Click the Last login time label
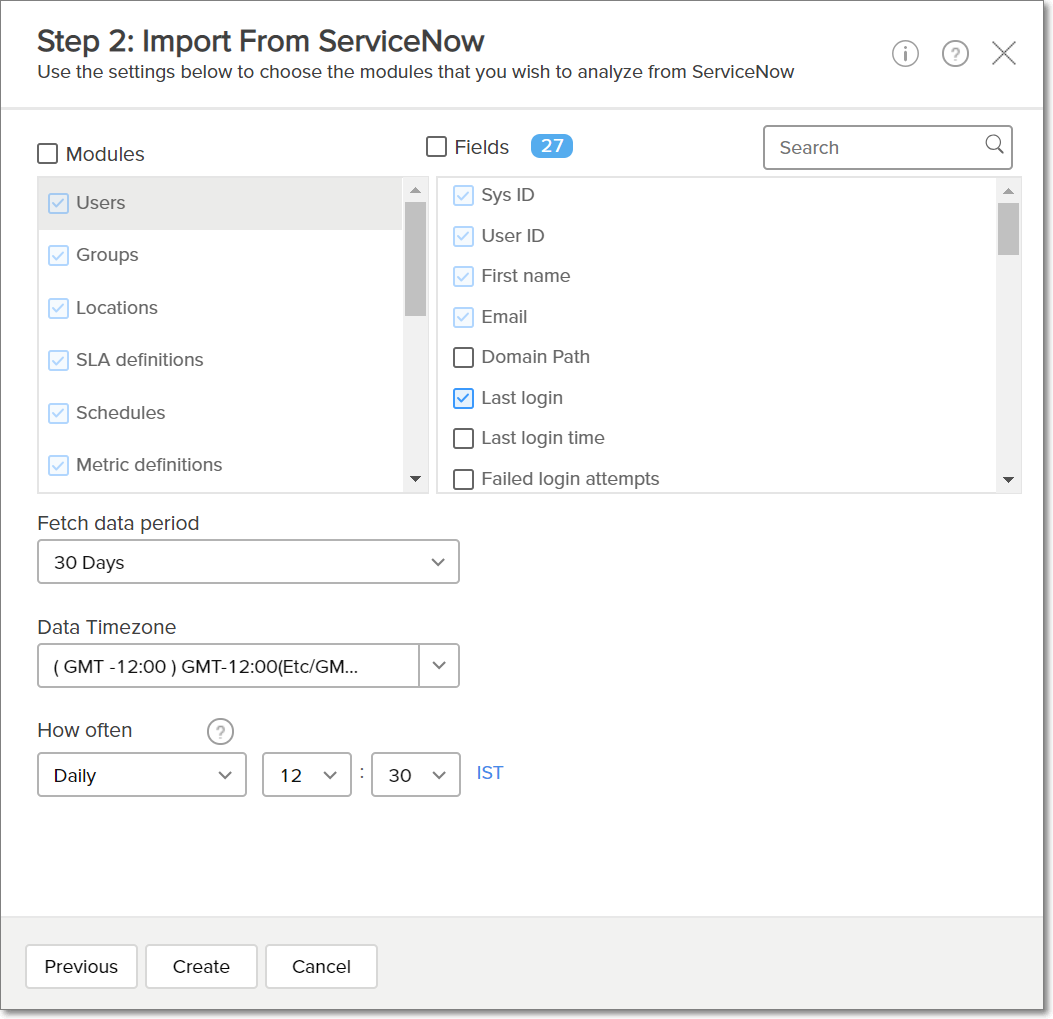This screenshot has height=1019, width=1053. [x=543, y=438]
